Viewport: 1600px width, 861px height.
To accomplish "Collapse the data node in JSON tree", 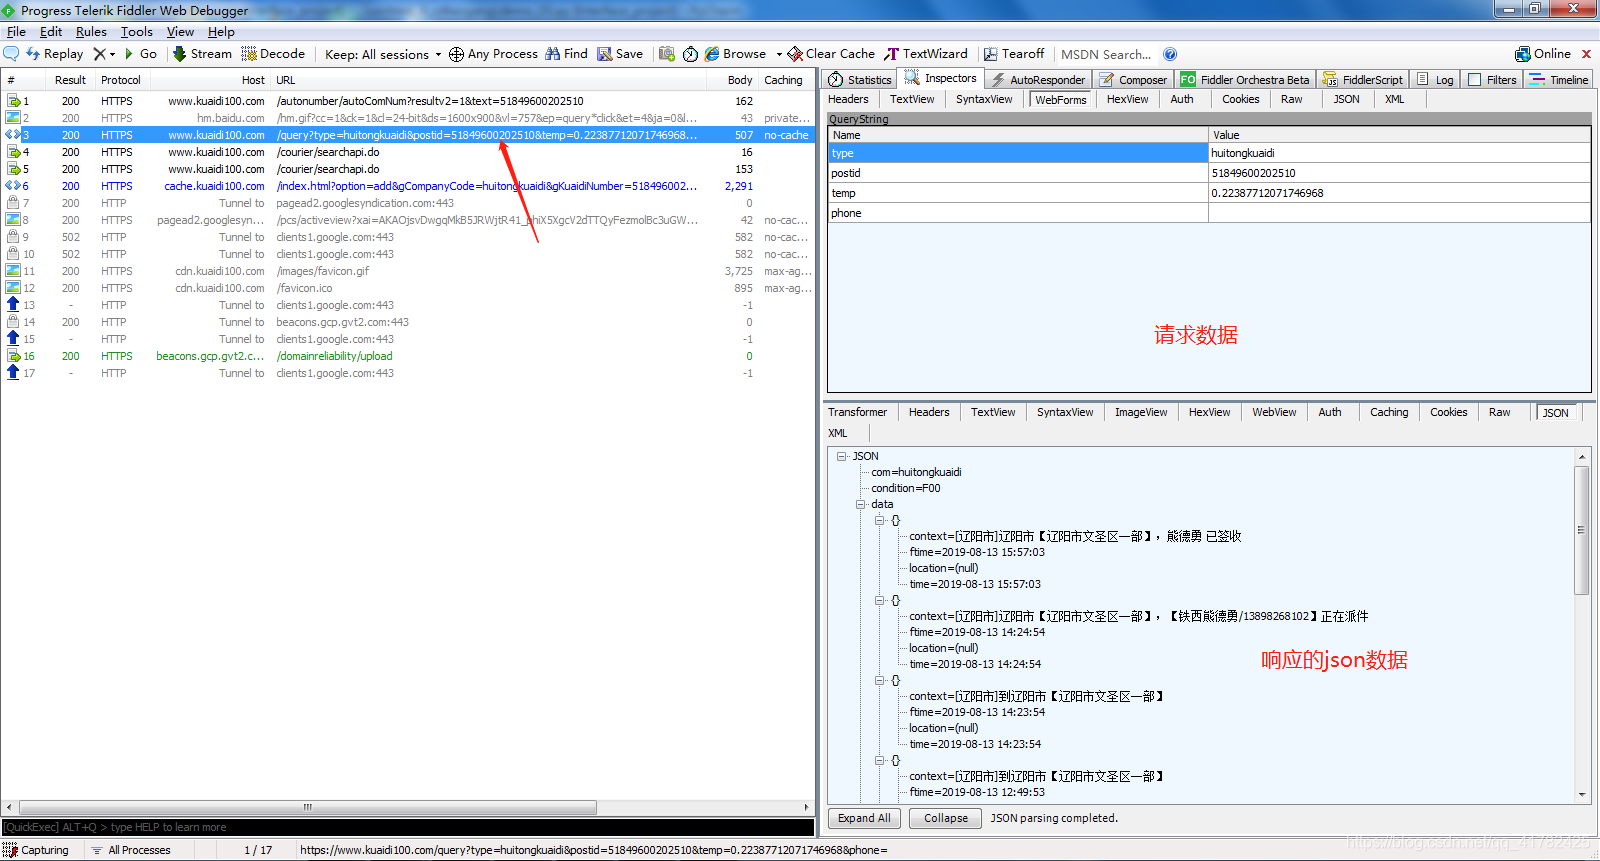I will click(x=860, y=504).
